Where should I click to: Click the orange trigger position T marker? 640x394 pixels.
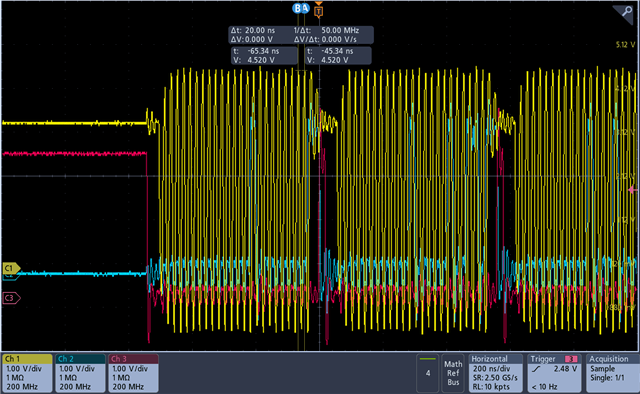point(319,11)
